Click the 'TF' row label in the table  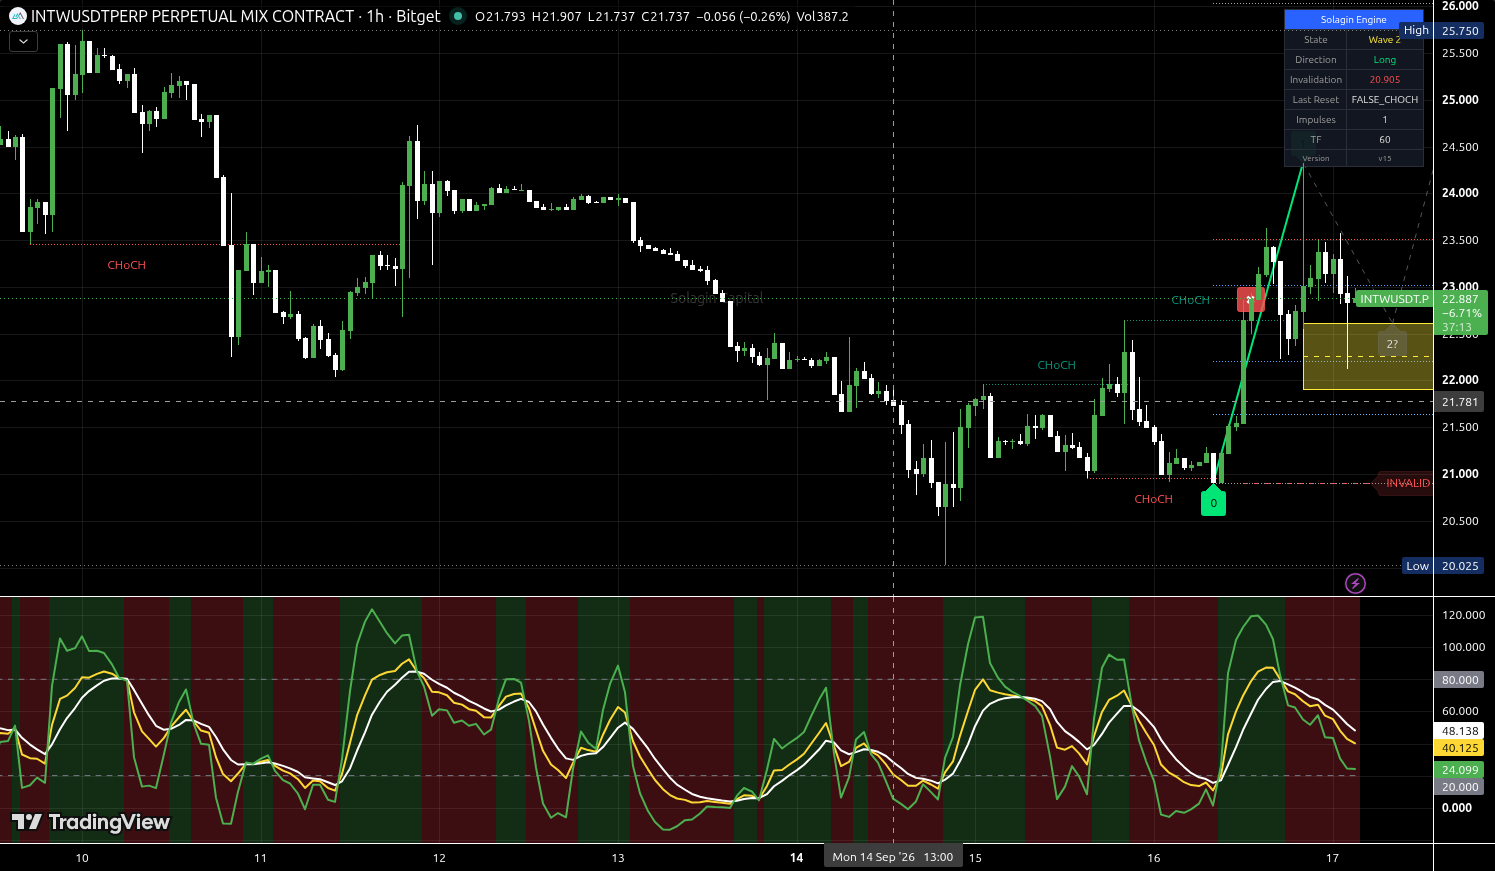pos(1315,140)
